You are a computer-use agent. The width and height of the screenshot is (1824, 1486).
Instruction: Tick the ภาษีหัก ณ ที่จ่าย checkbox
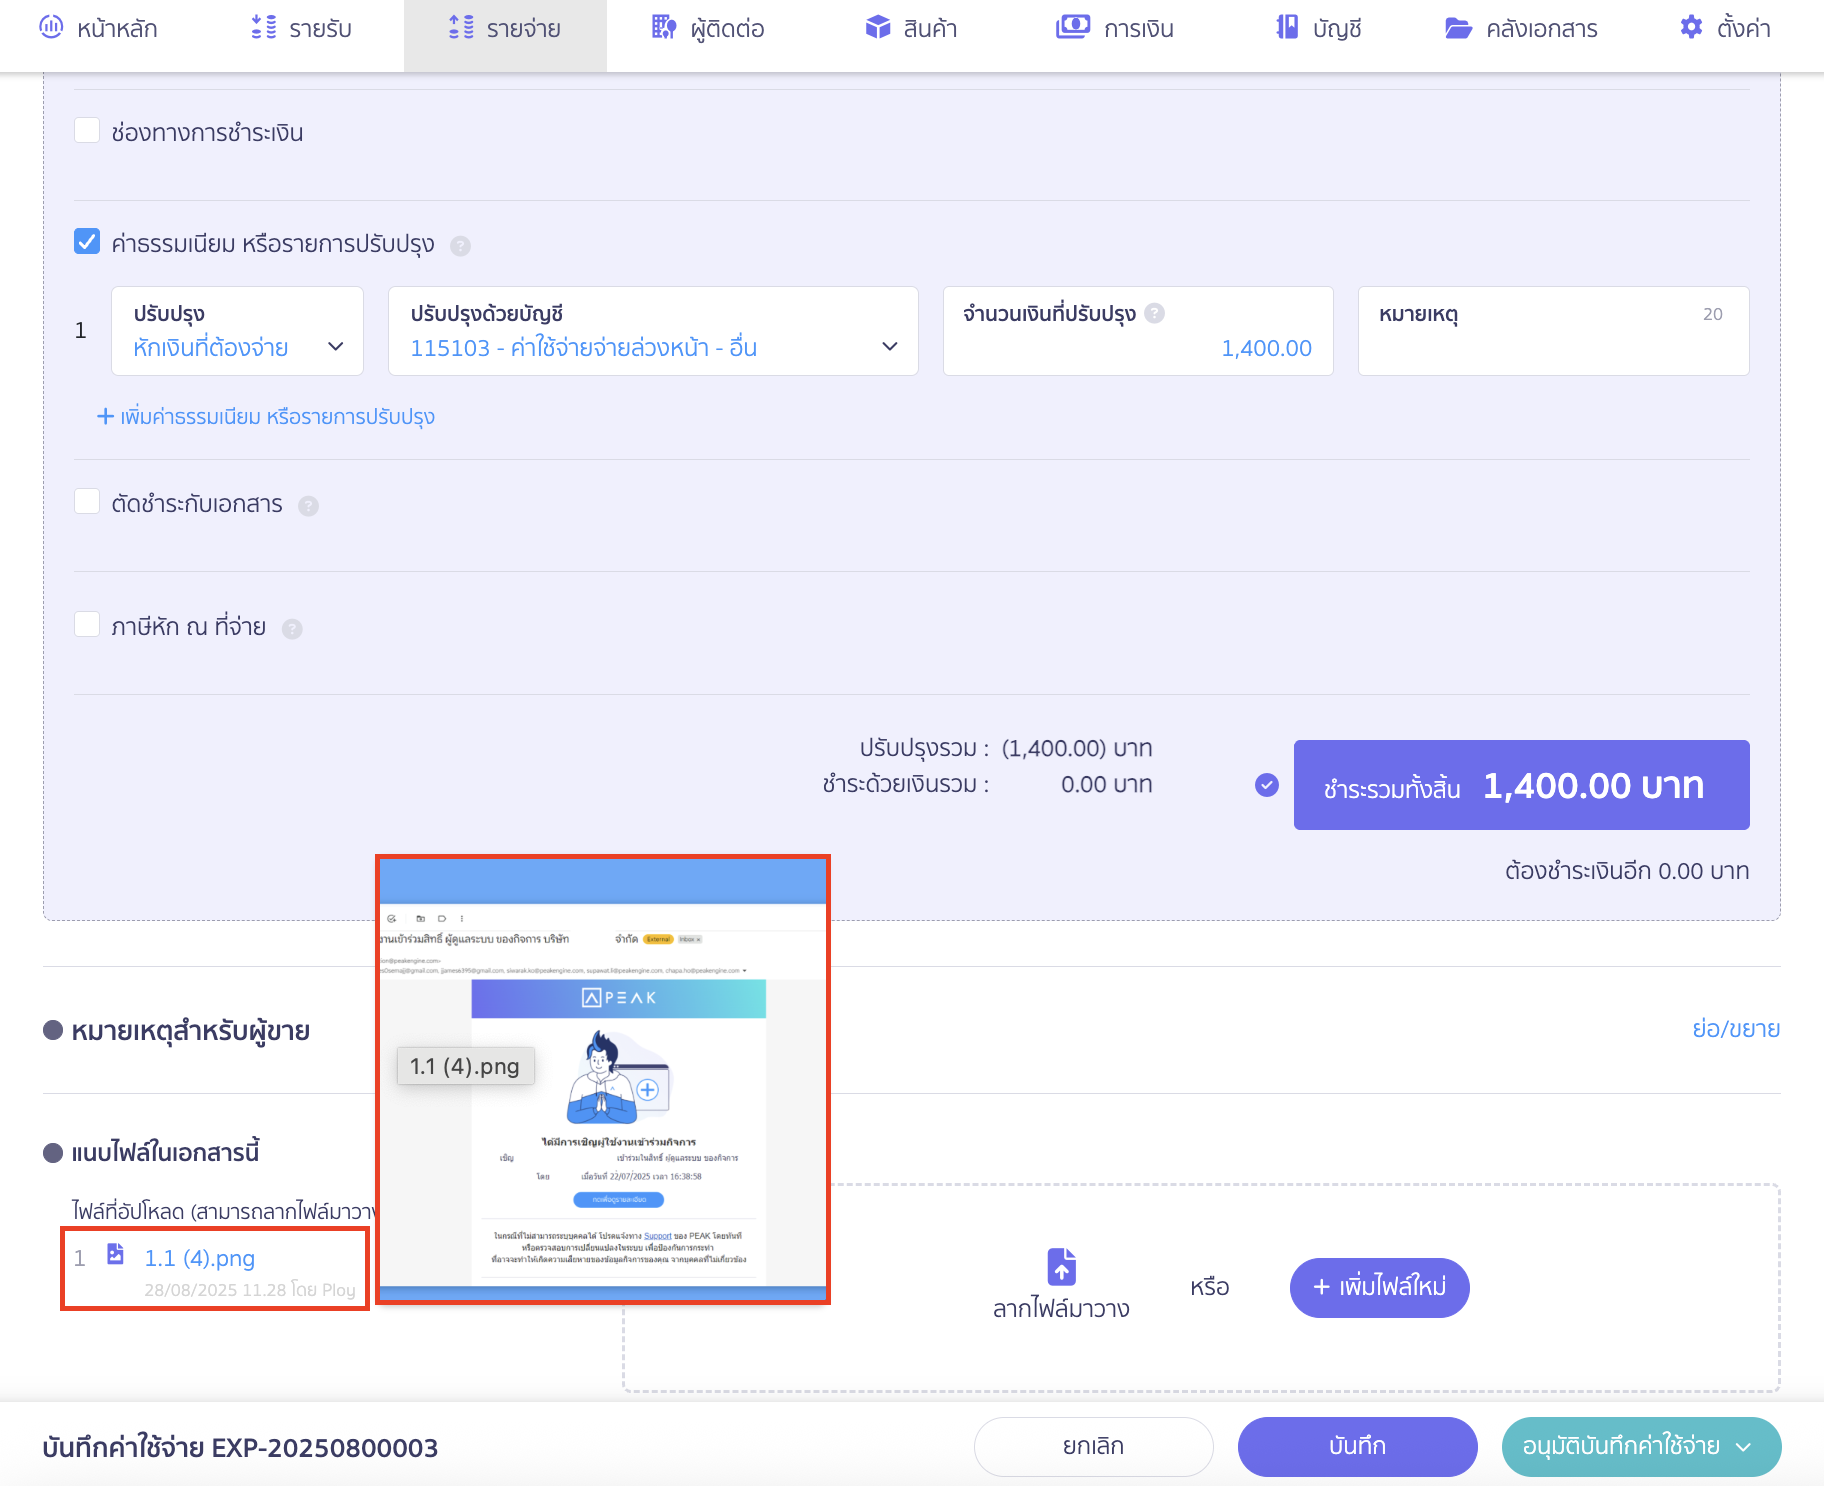87,625
